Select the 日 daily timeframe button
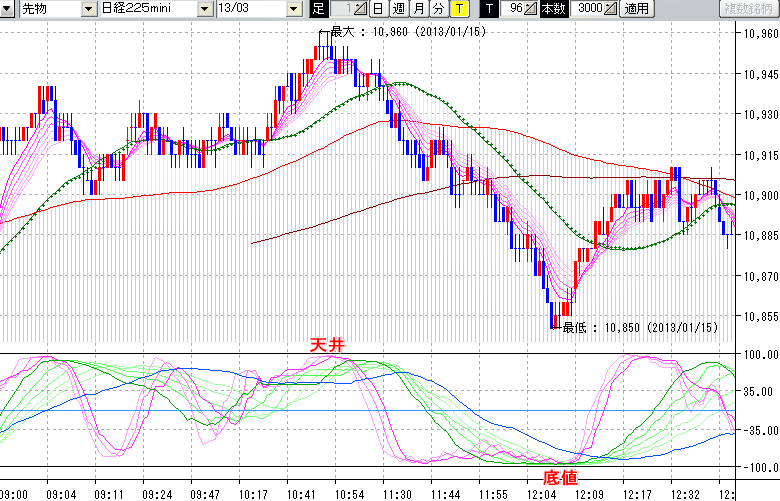 pos(377,9)
